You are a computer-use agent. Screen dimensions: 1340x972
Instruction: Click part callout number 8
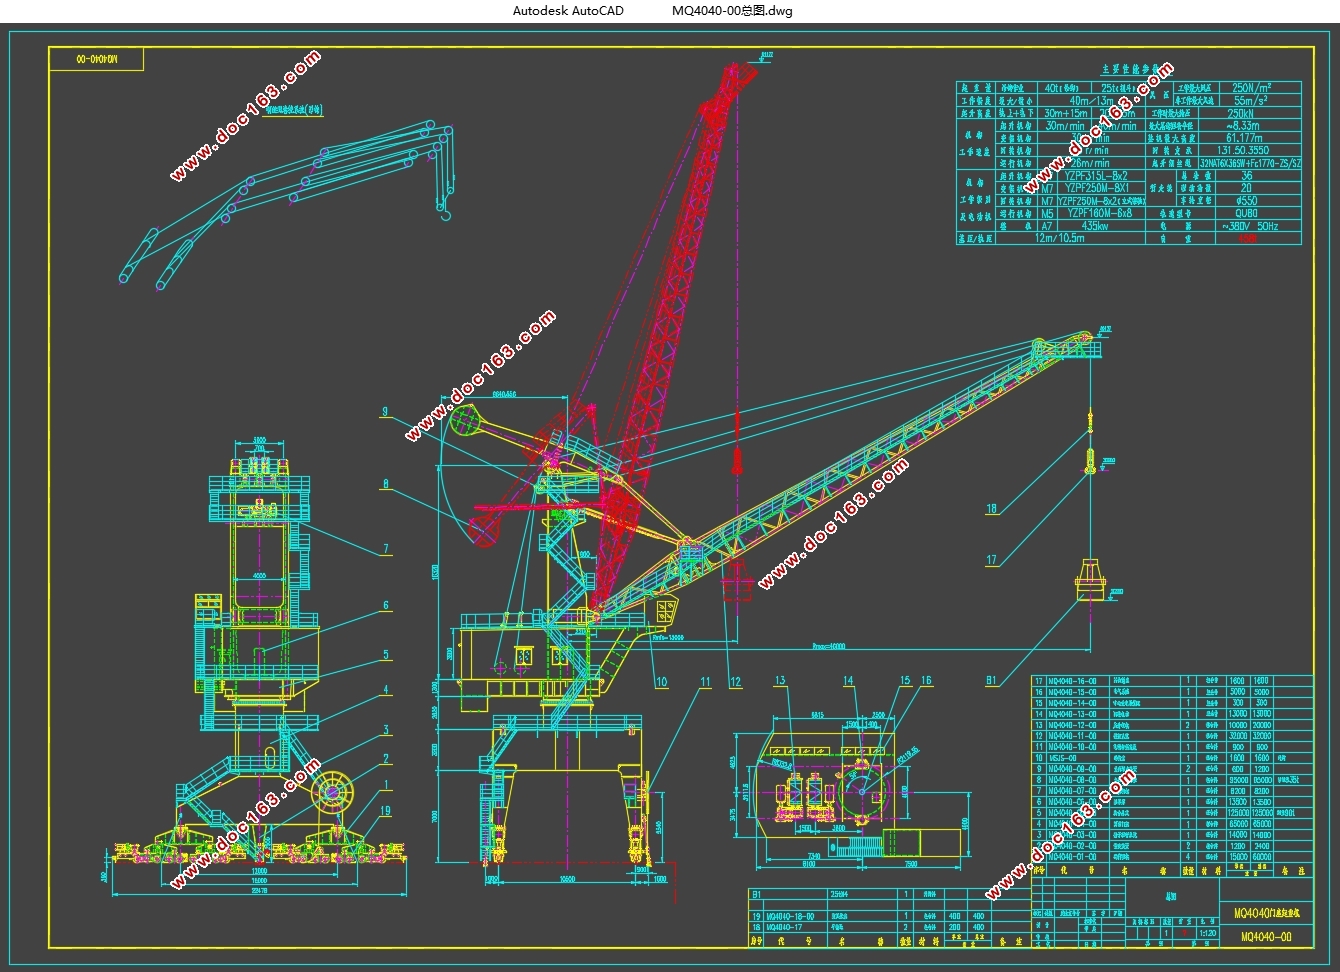coord(384,483)
